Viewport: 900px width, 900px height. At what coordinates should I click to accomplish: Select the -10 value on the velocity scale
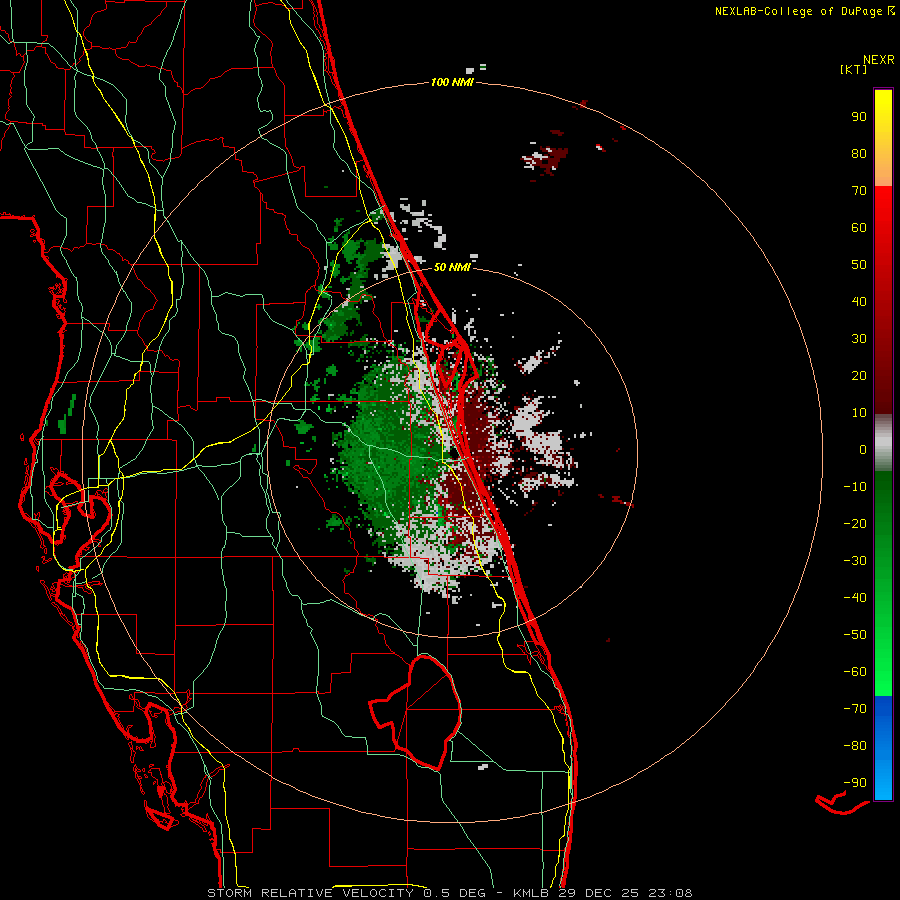point(855,487)
